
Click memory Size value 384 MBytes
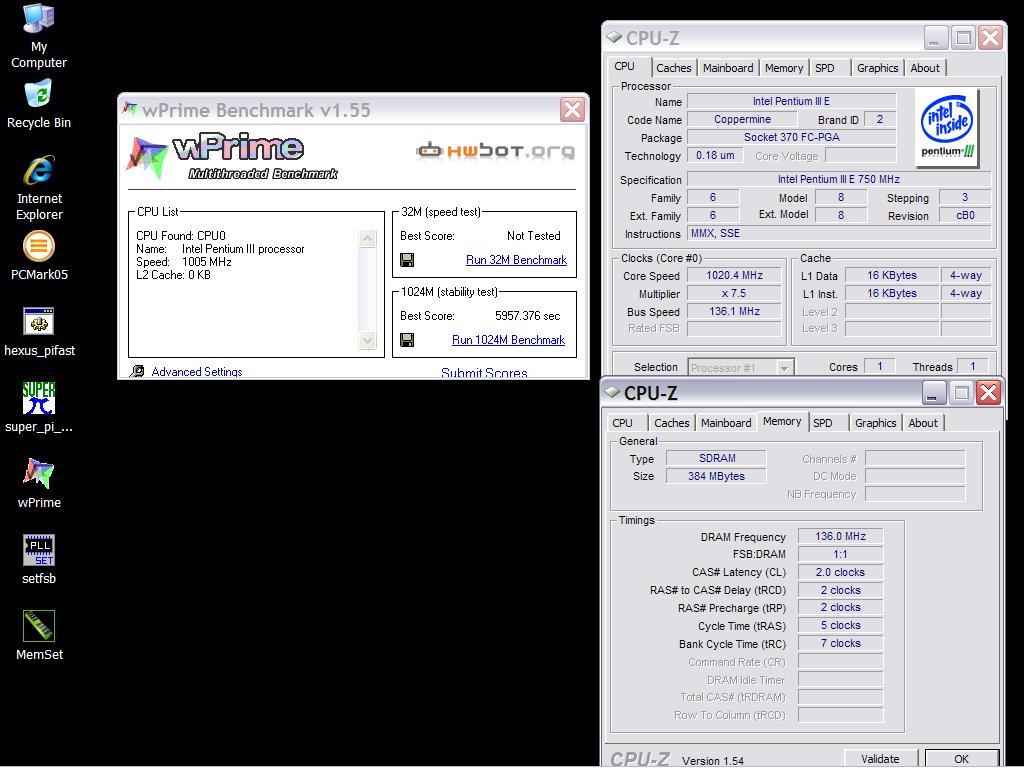pos(716,476)
